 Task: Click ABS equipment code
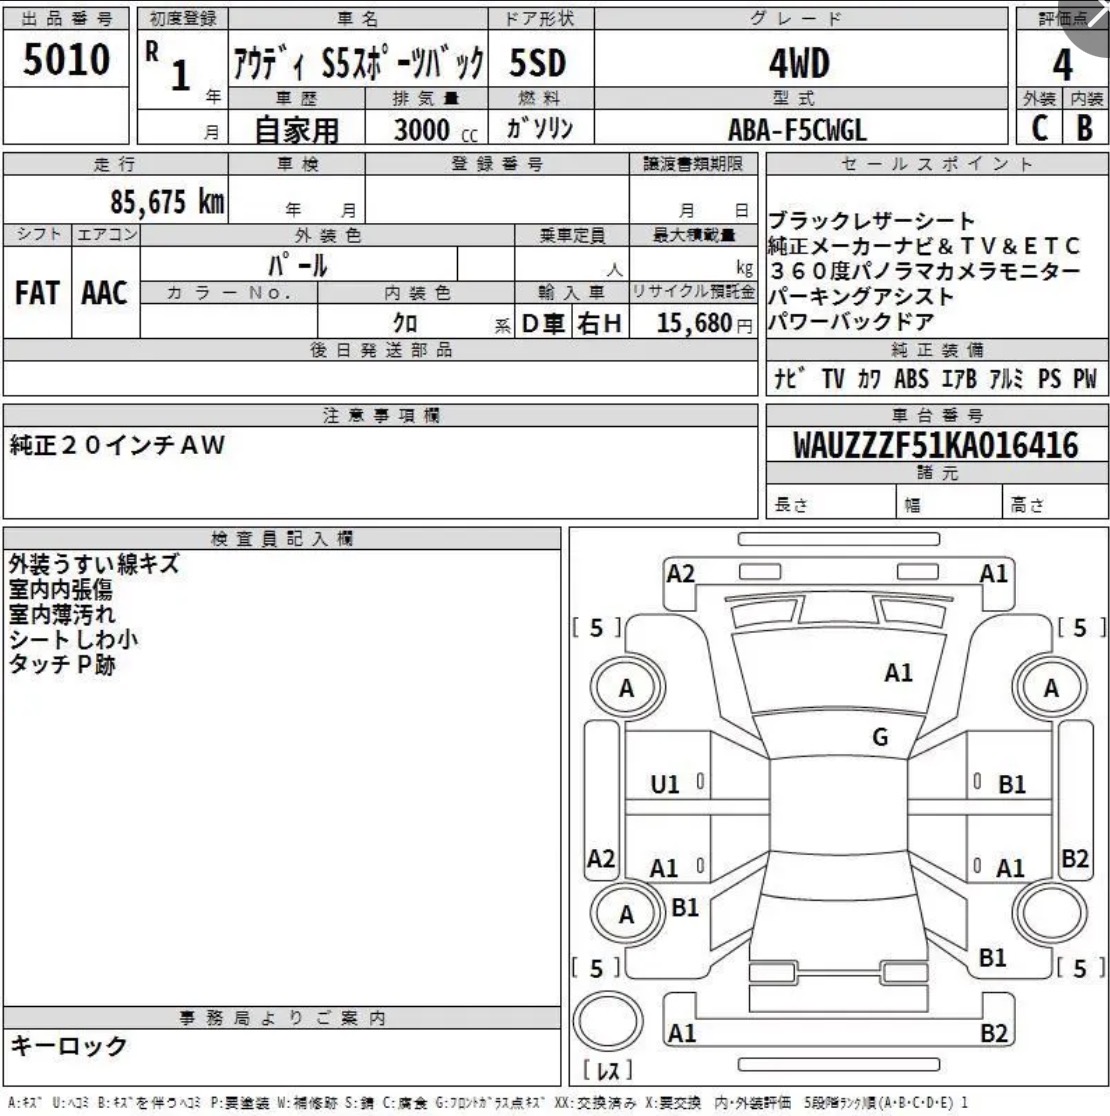(x=911, y=379)
